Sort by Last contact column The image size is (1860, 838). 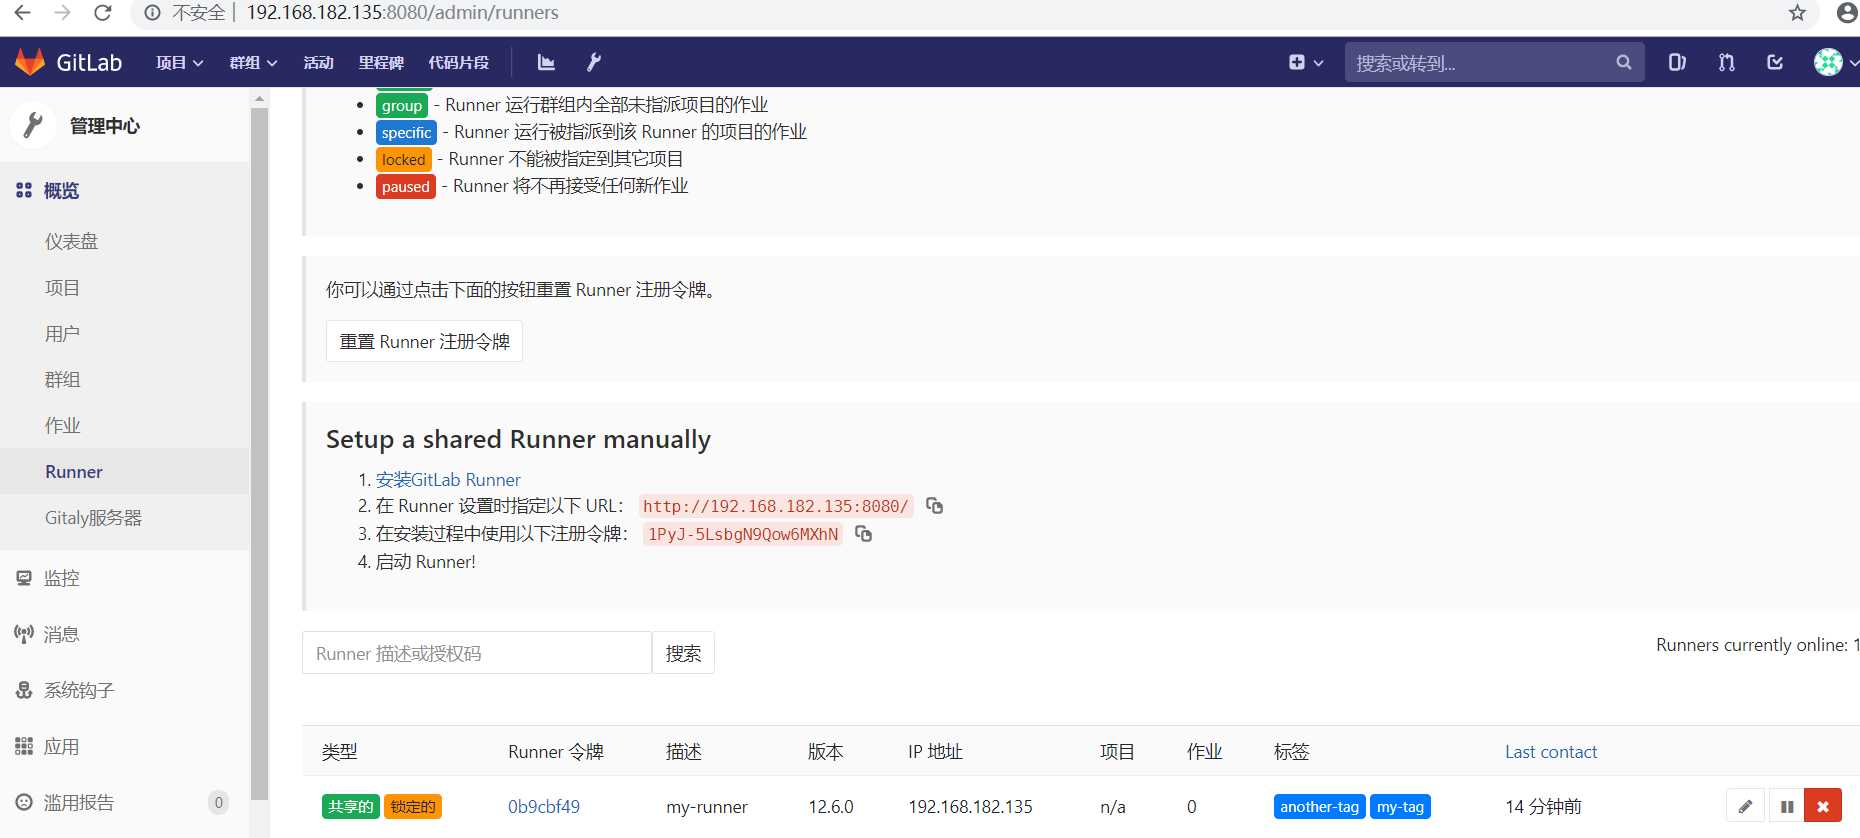pyautogui.click(x=1550, y=751)
